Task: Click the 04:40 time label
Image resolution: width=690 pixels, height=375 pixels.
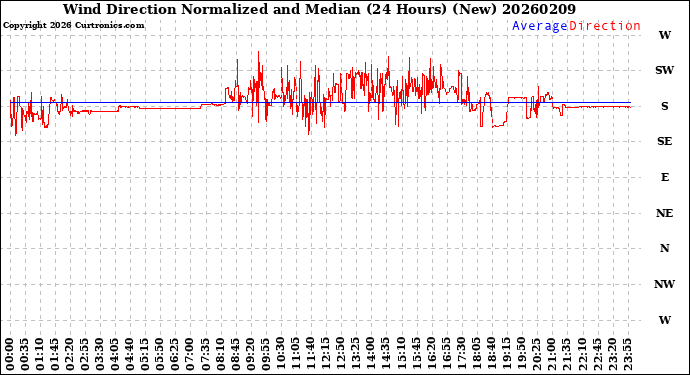Action: (130, 354)
